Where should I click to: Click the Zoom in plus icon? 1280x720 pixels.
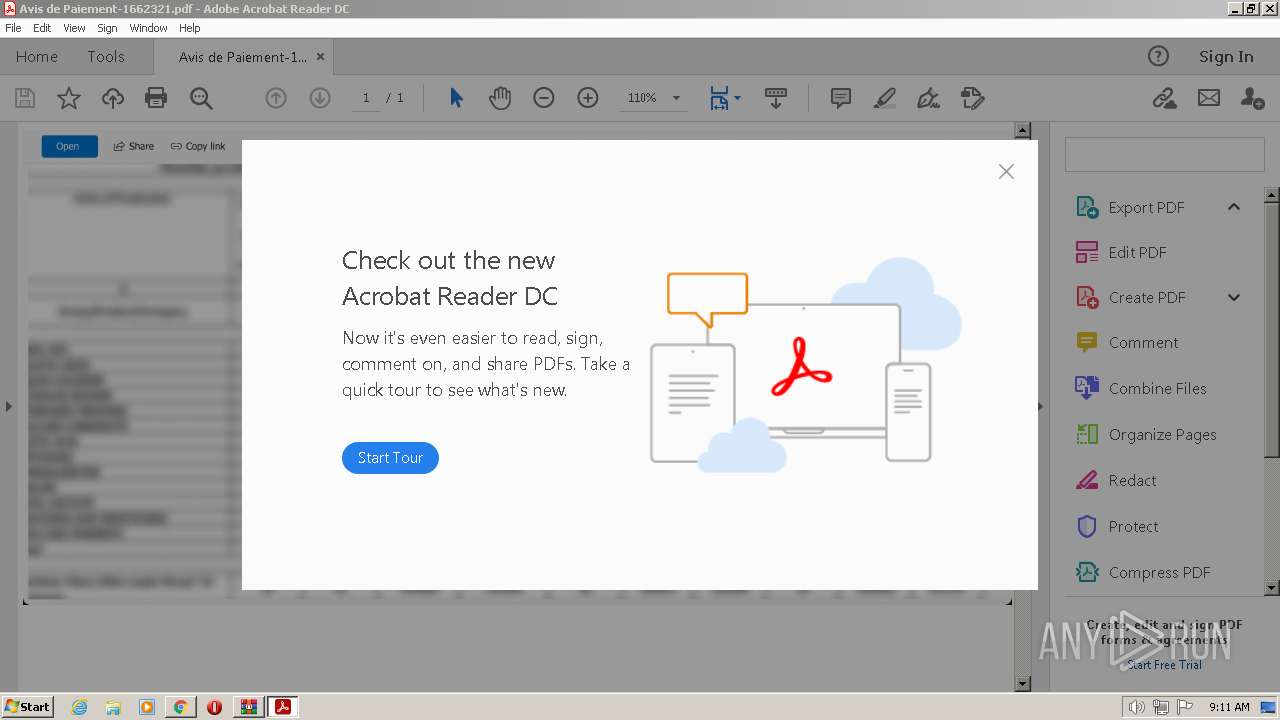[588, 98]
